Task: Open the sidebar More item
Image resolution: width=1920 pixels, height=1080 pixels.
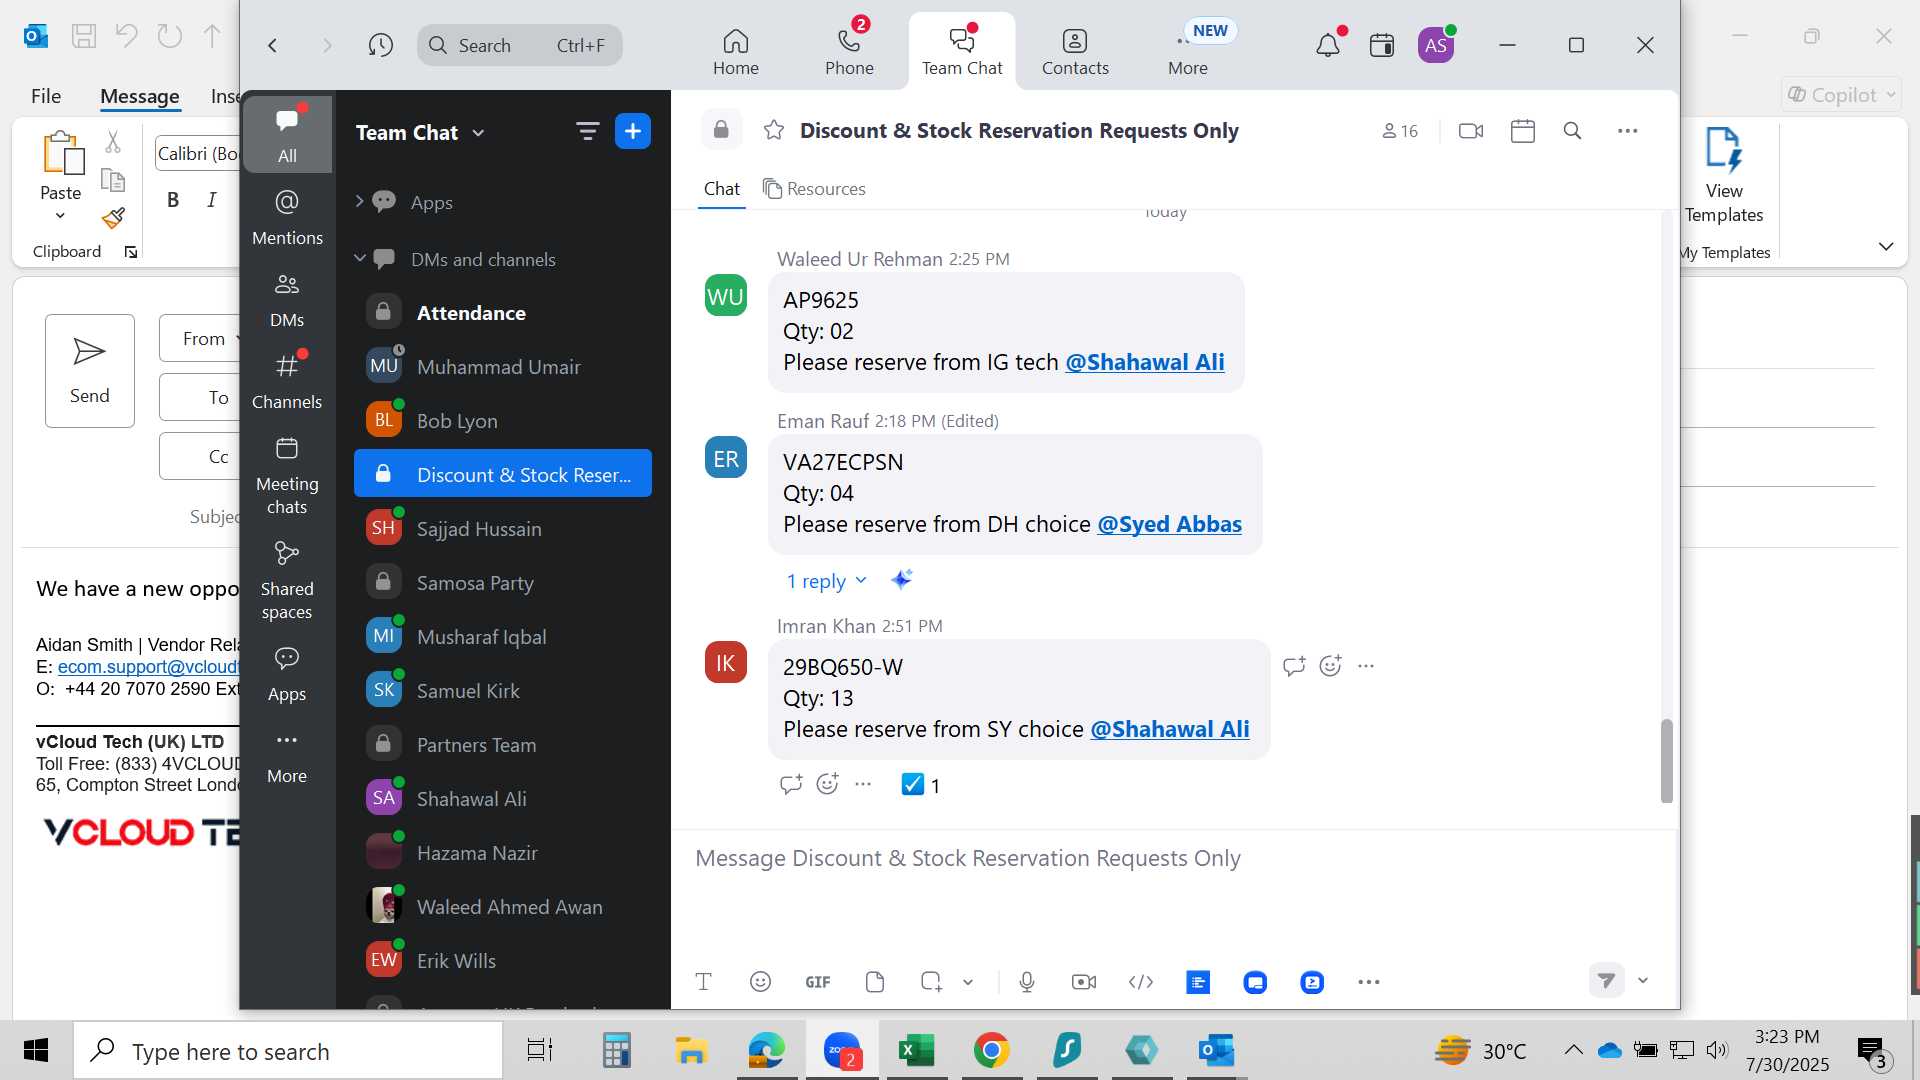Action: point(287,757)
